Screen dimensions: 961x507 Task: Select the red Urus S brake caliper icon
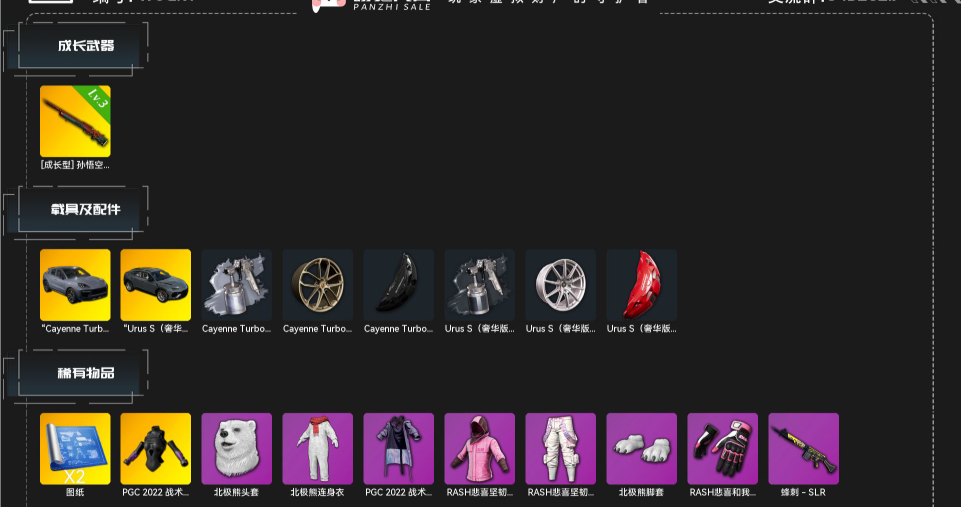642,285
